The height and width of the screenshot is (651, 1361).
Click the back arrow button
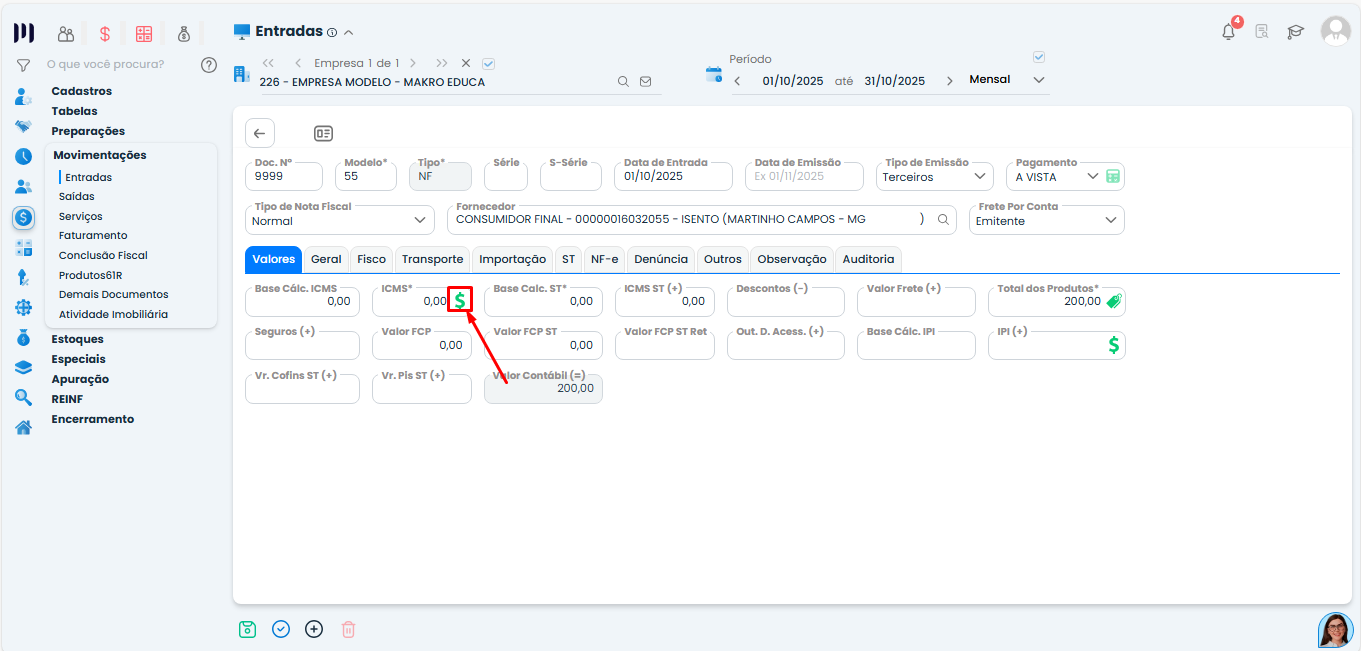[x=260, y=133]
